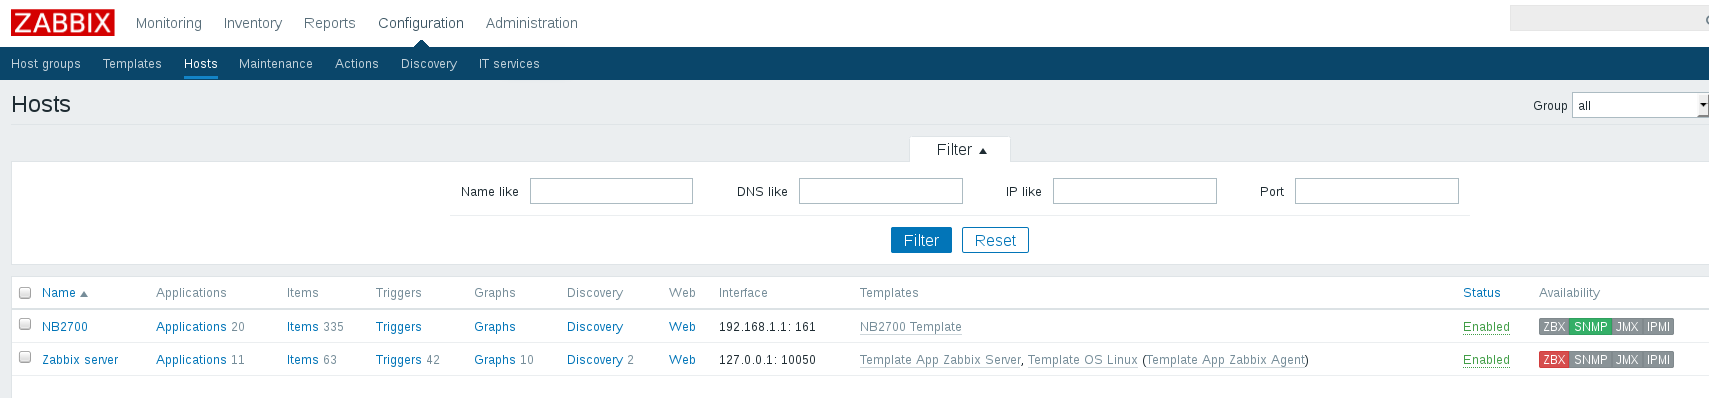This screenshot has width=1709, height=398.
Task: Click the gray ZBX badge for NB2700
Action: click(1554, 327)
